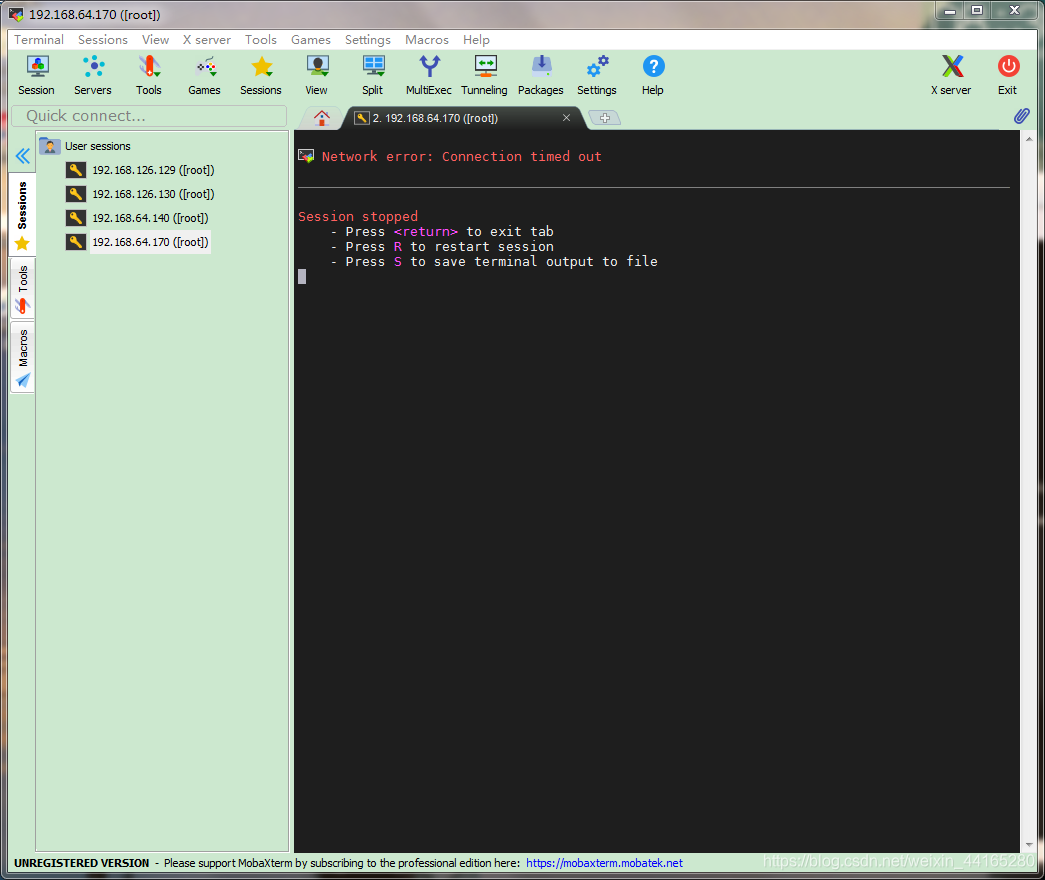Open the Terminal menu
The image size is (1045, 880).
(x=39, y=39)
